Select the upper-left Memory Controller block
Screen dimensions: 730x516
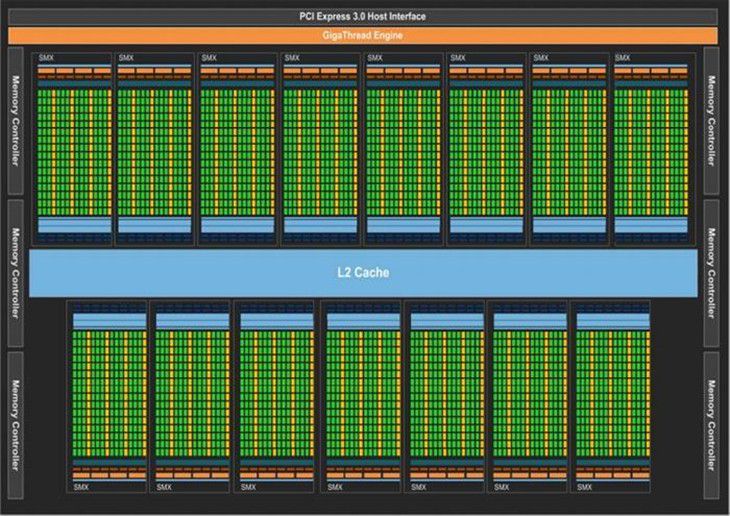[15, 121]
